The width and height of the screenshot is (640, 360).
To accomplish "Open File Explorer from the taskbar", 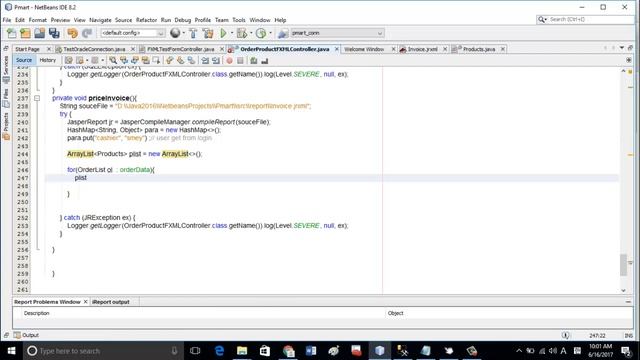I will click(242, 351).
